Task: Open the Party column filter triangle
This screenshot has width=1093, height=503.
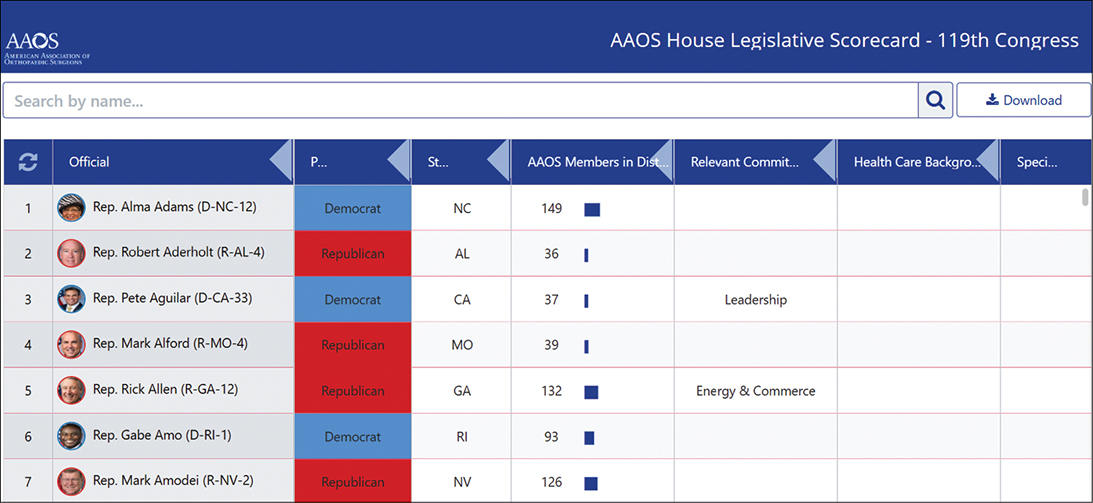Action: 399,162
